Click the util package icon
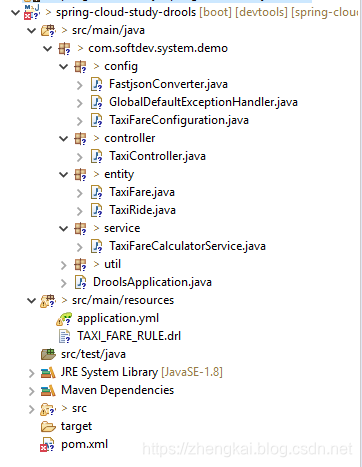Viewport: 362px width, 467px height. click(80, 264)
